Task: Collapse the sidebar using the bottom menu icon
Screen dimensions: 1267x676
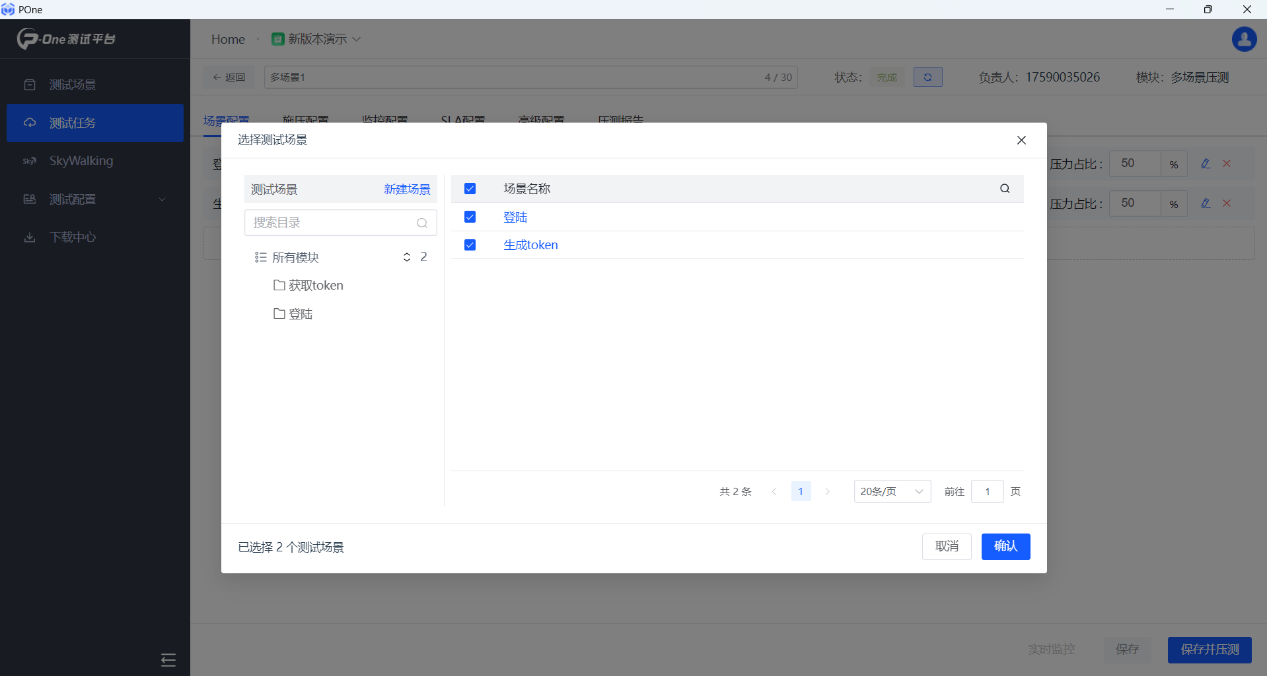Action: tap(168, 659)
